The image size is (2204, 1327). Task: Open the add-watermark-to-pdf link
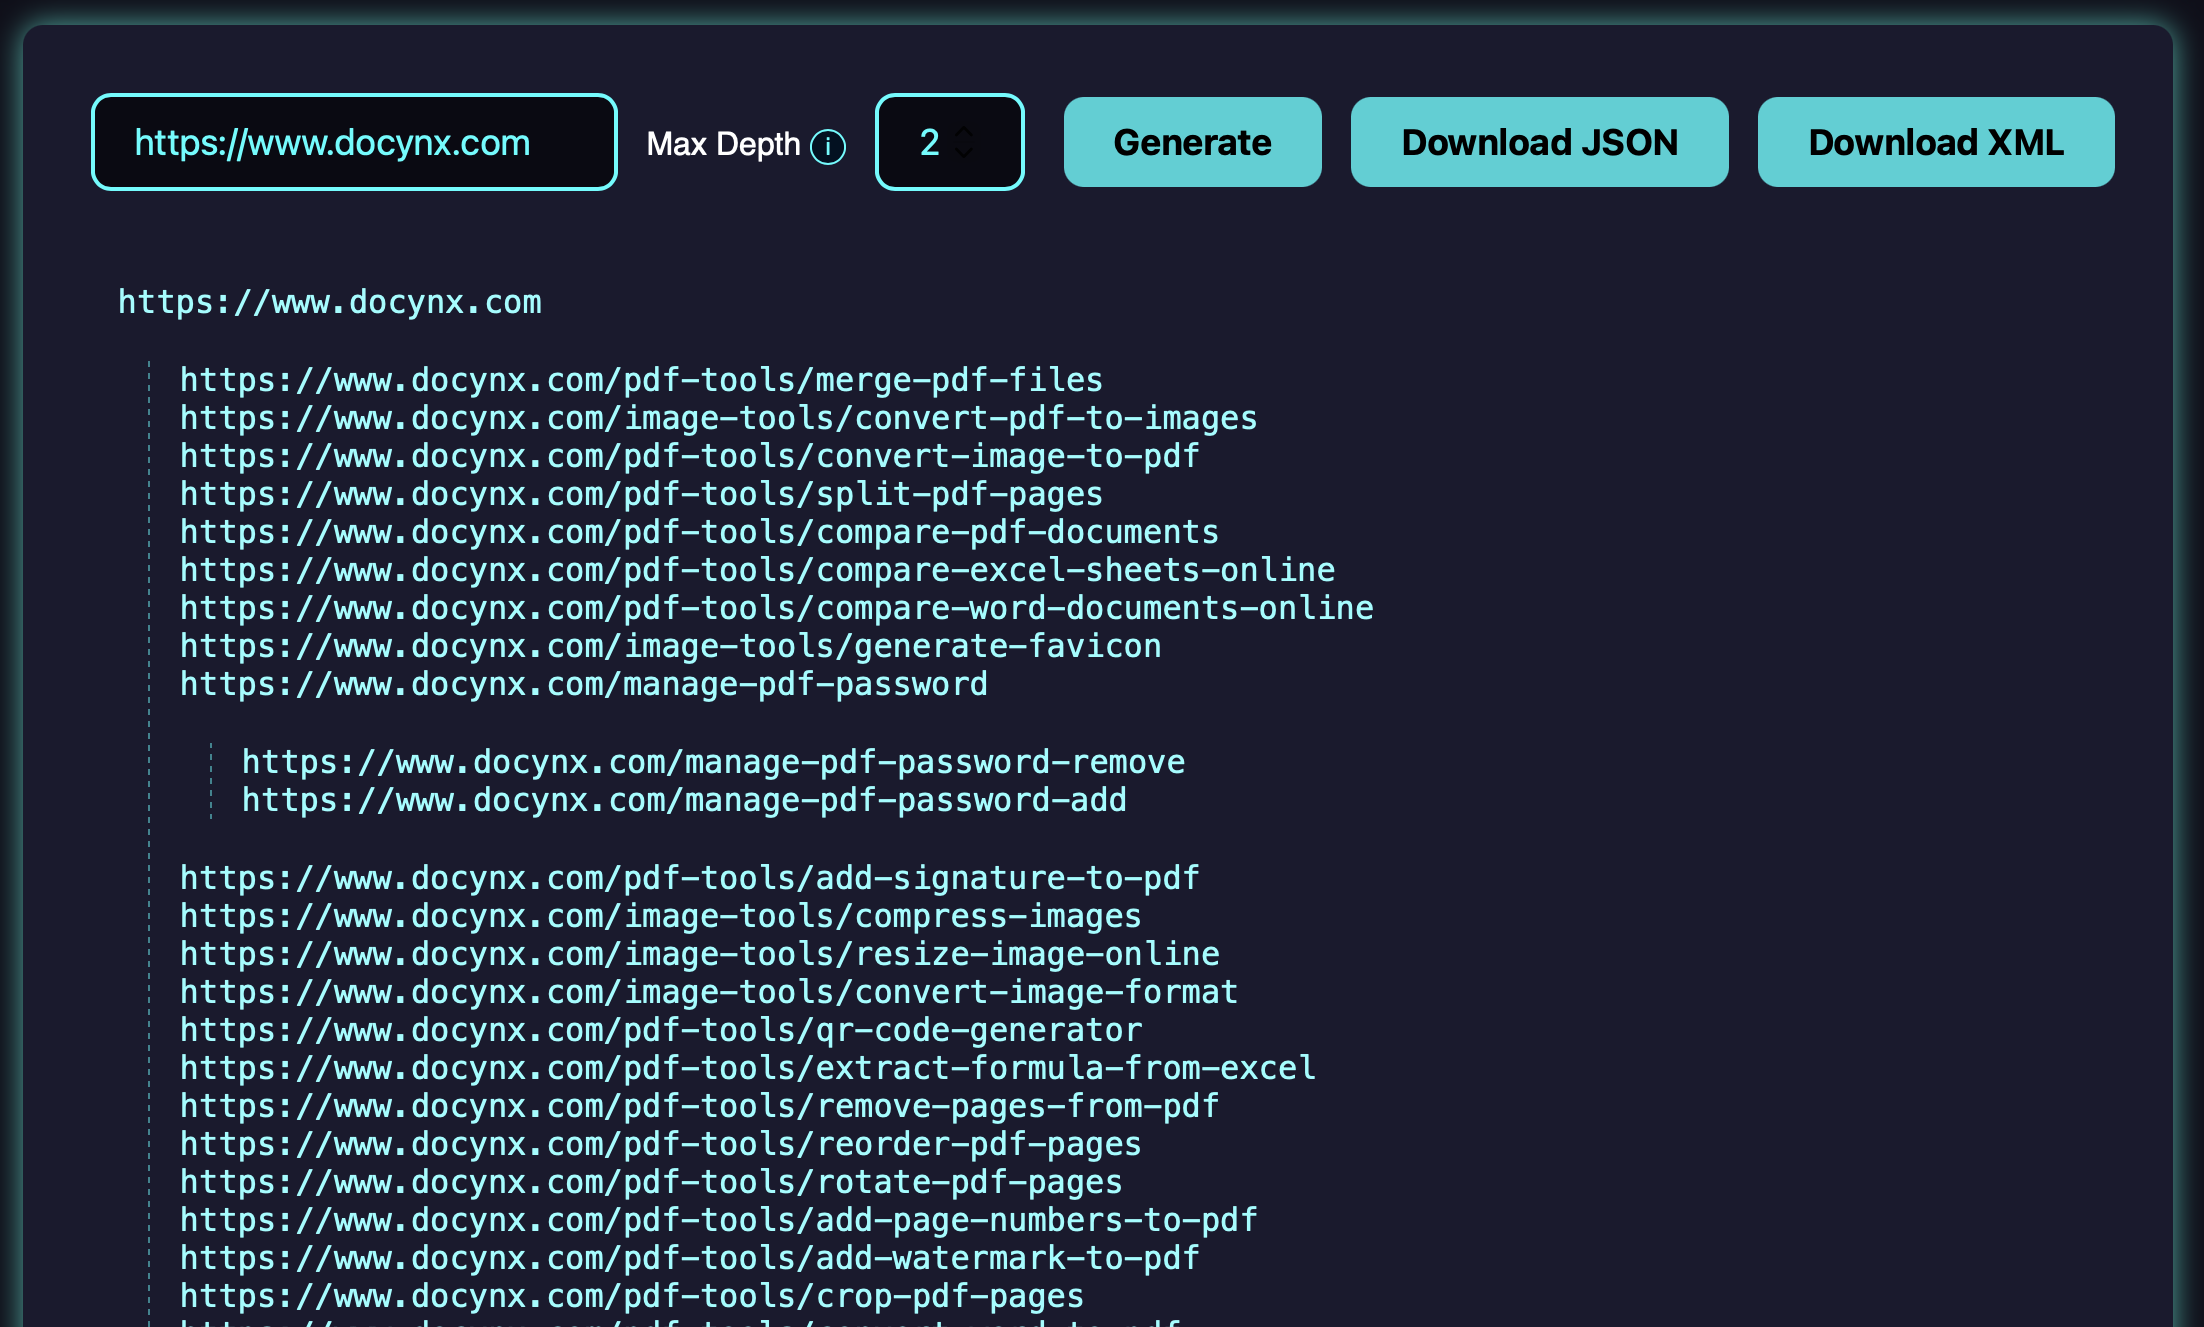click(689, 1258)
